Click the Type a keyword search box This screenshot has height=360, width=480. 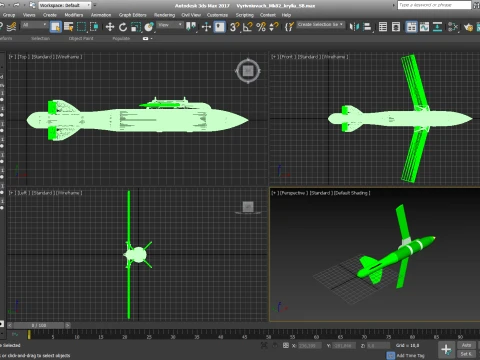(434, 5)
